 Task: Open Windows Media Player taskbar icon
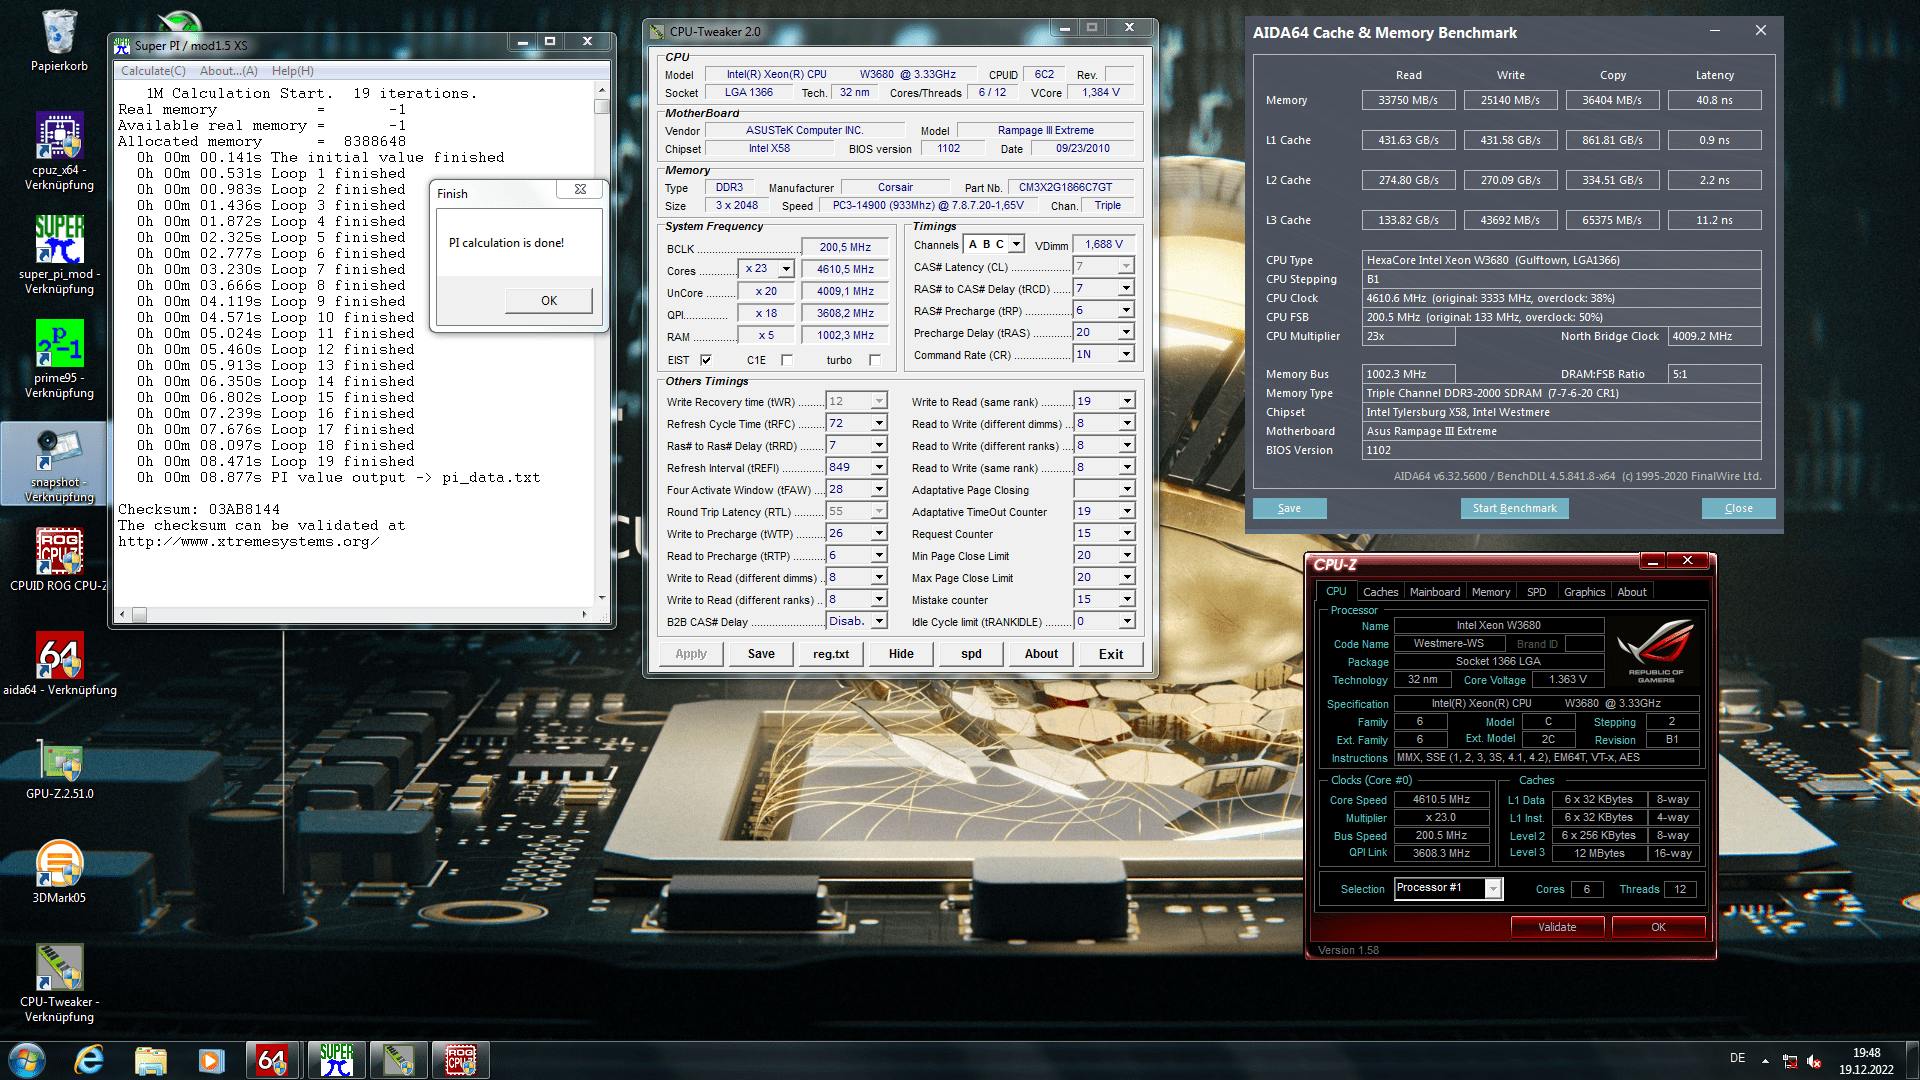point(211,1060)
